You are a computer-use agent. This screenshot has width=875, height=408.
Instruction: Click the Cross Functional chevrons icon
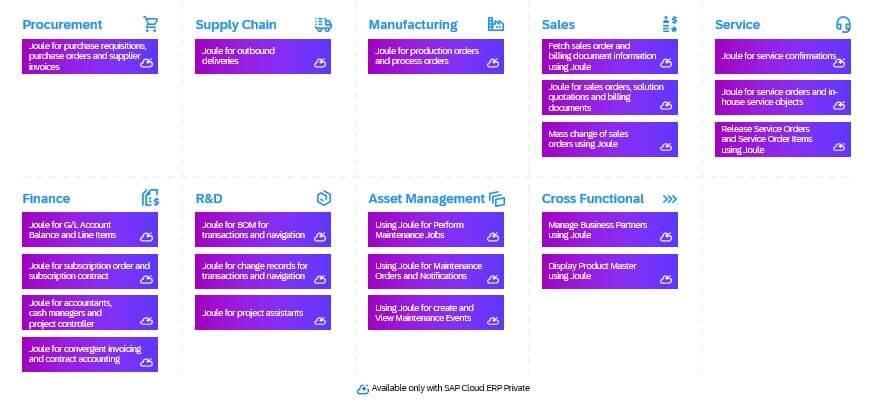[x=670, y=198]
